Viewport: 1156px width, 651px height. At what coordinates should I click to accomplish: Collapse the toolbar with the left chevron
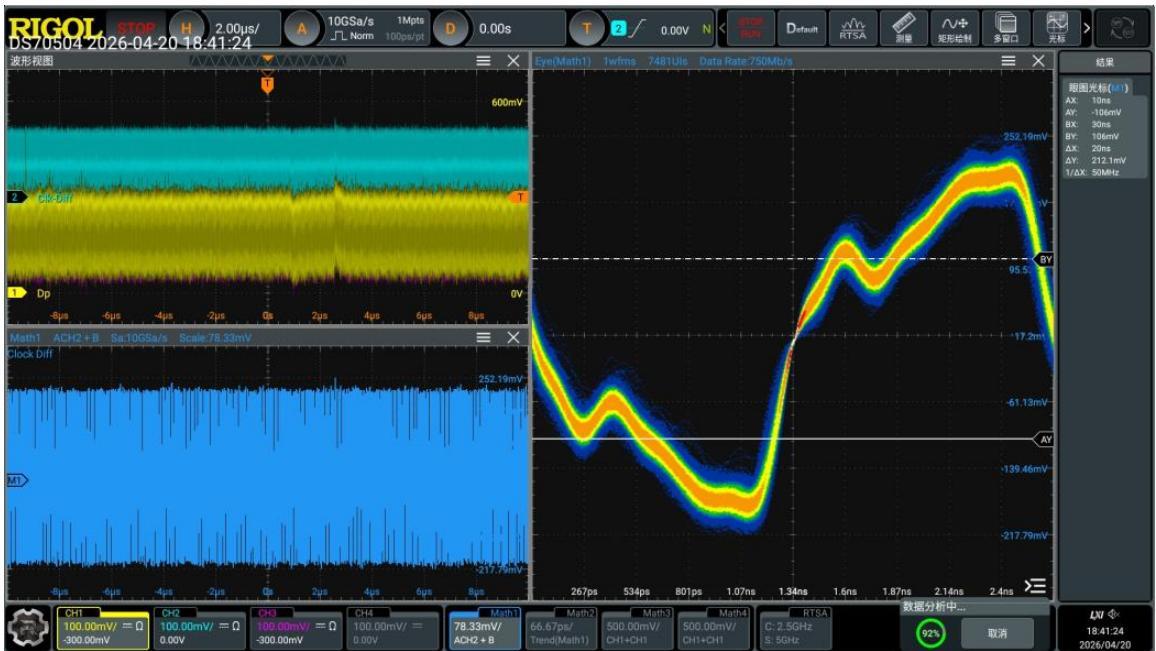pyautogui.click(x=722, y=29)
